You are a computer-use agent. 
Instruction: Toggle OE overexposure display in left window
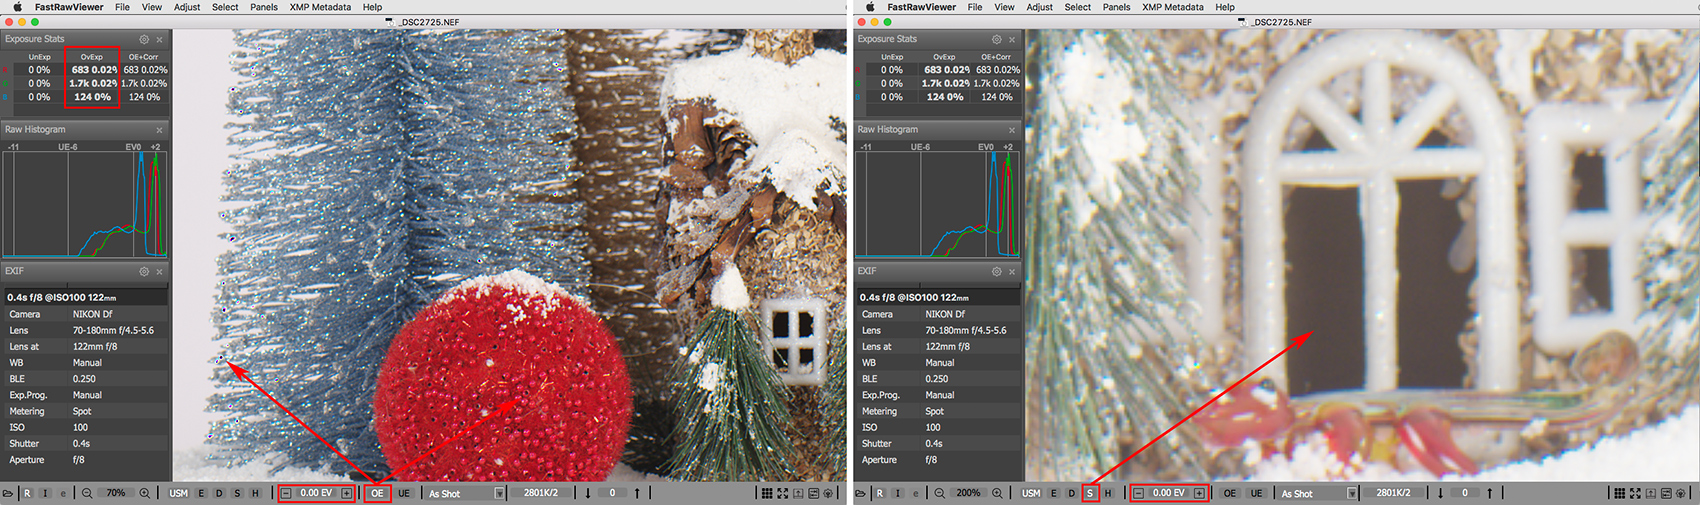point(377,493)
